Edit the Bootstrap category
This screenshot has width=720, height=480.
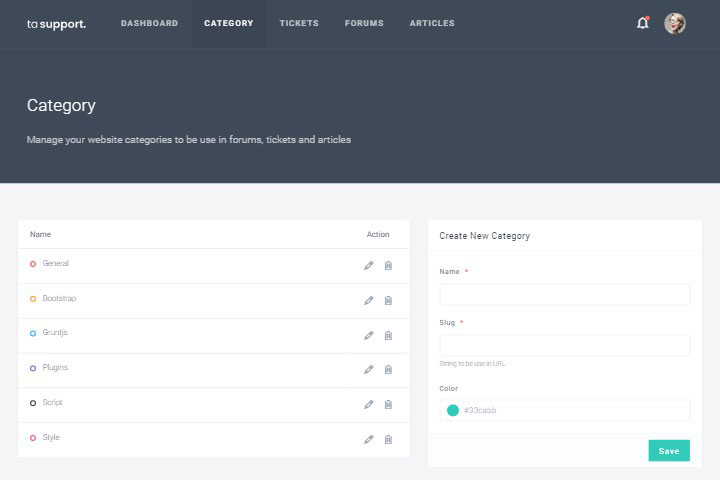coord(368,300)
